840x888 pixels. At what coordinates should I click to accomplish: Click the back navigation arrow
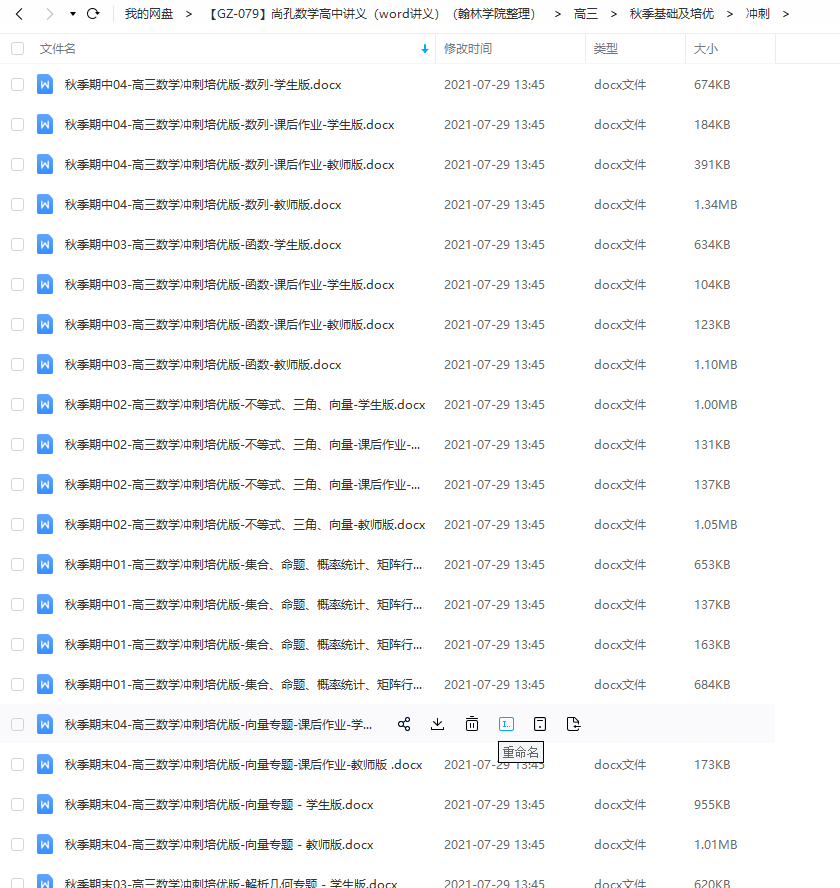coord(19,14)
